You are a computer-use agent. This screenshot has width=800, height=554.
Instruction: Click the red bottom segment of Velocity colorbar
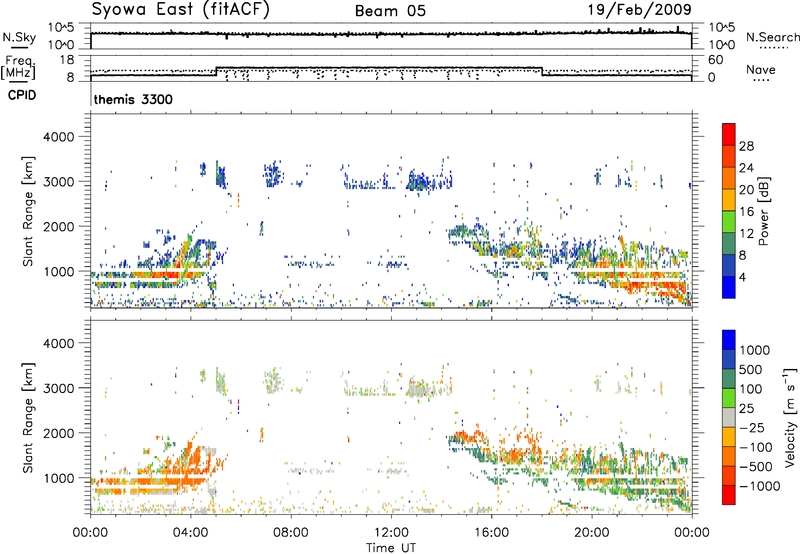pos(729,495)
